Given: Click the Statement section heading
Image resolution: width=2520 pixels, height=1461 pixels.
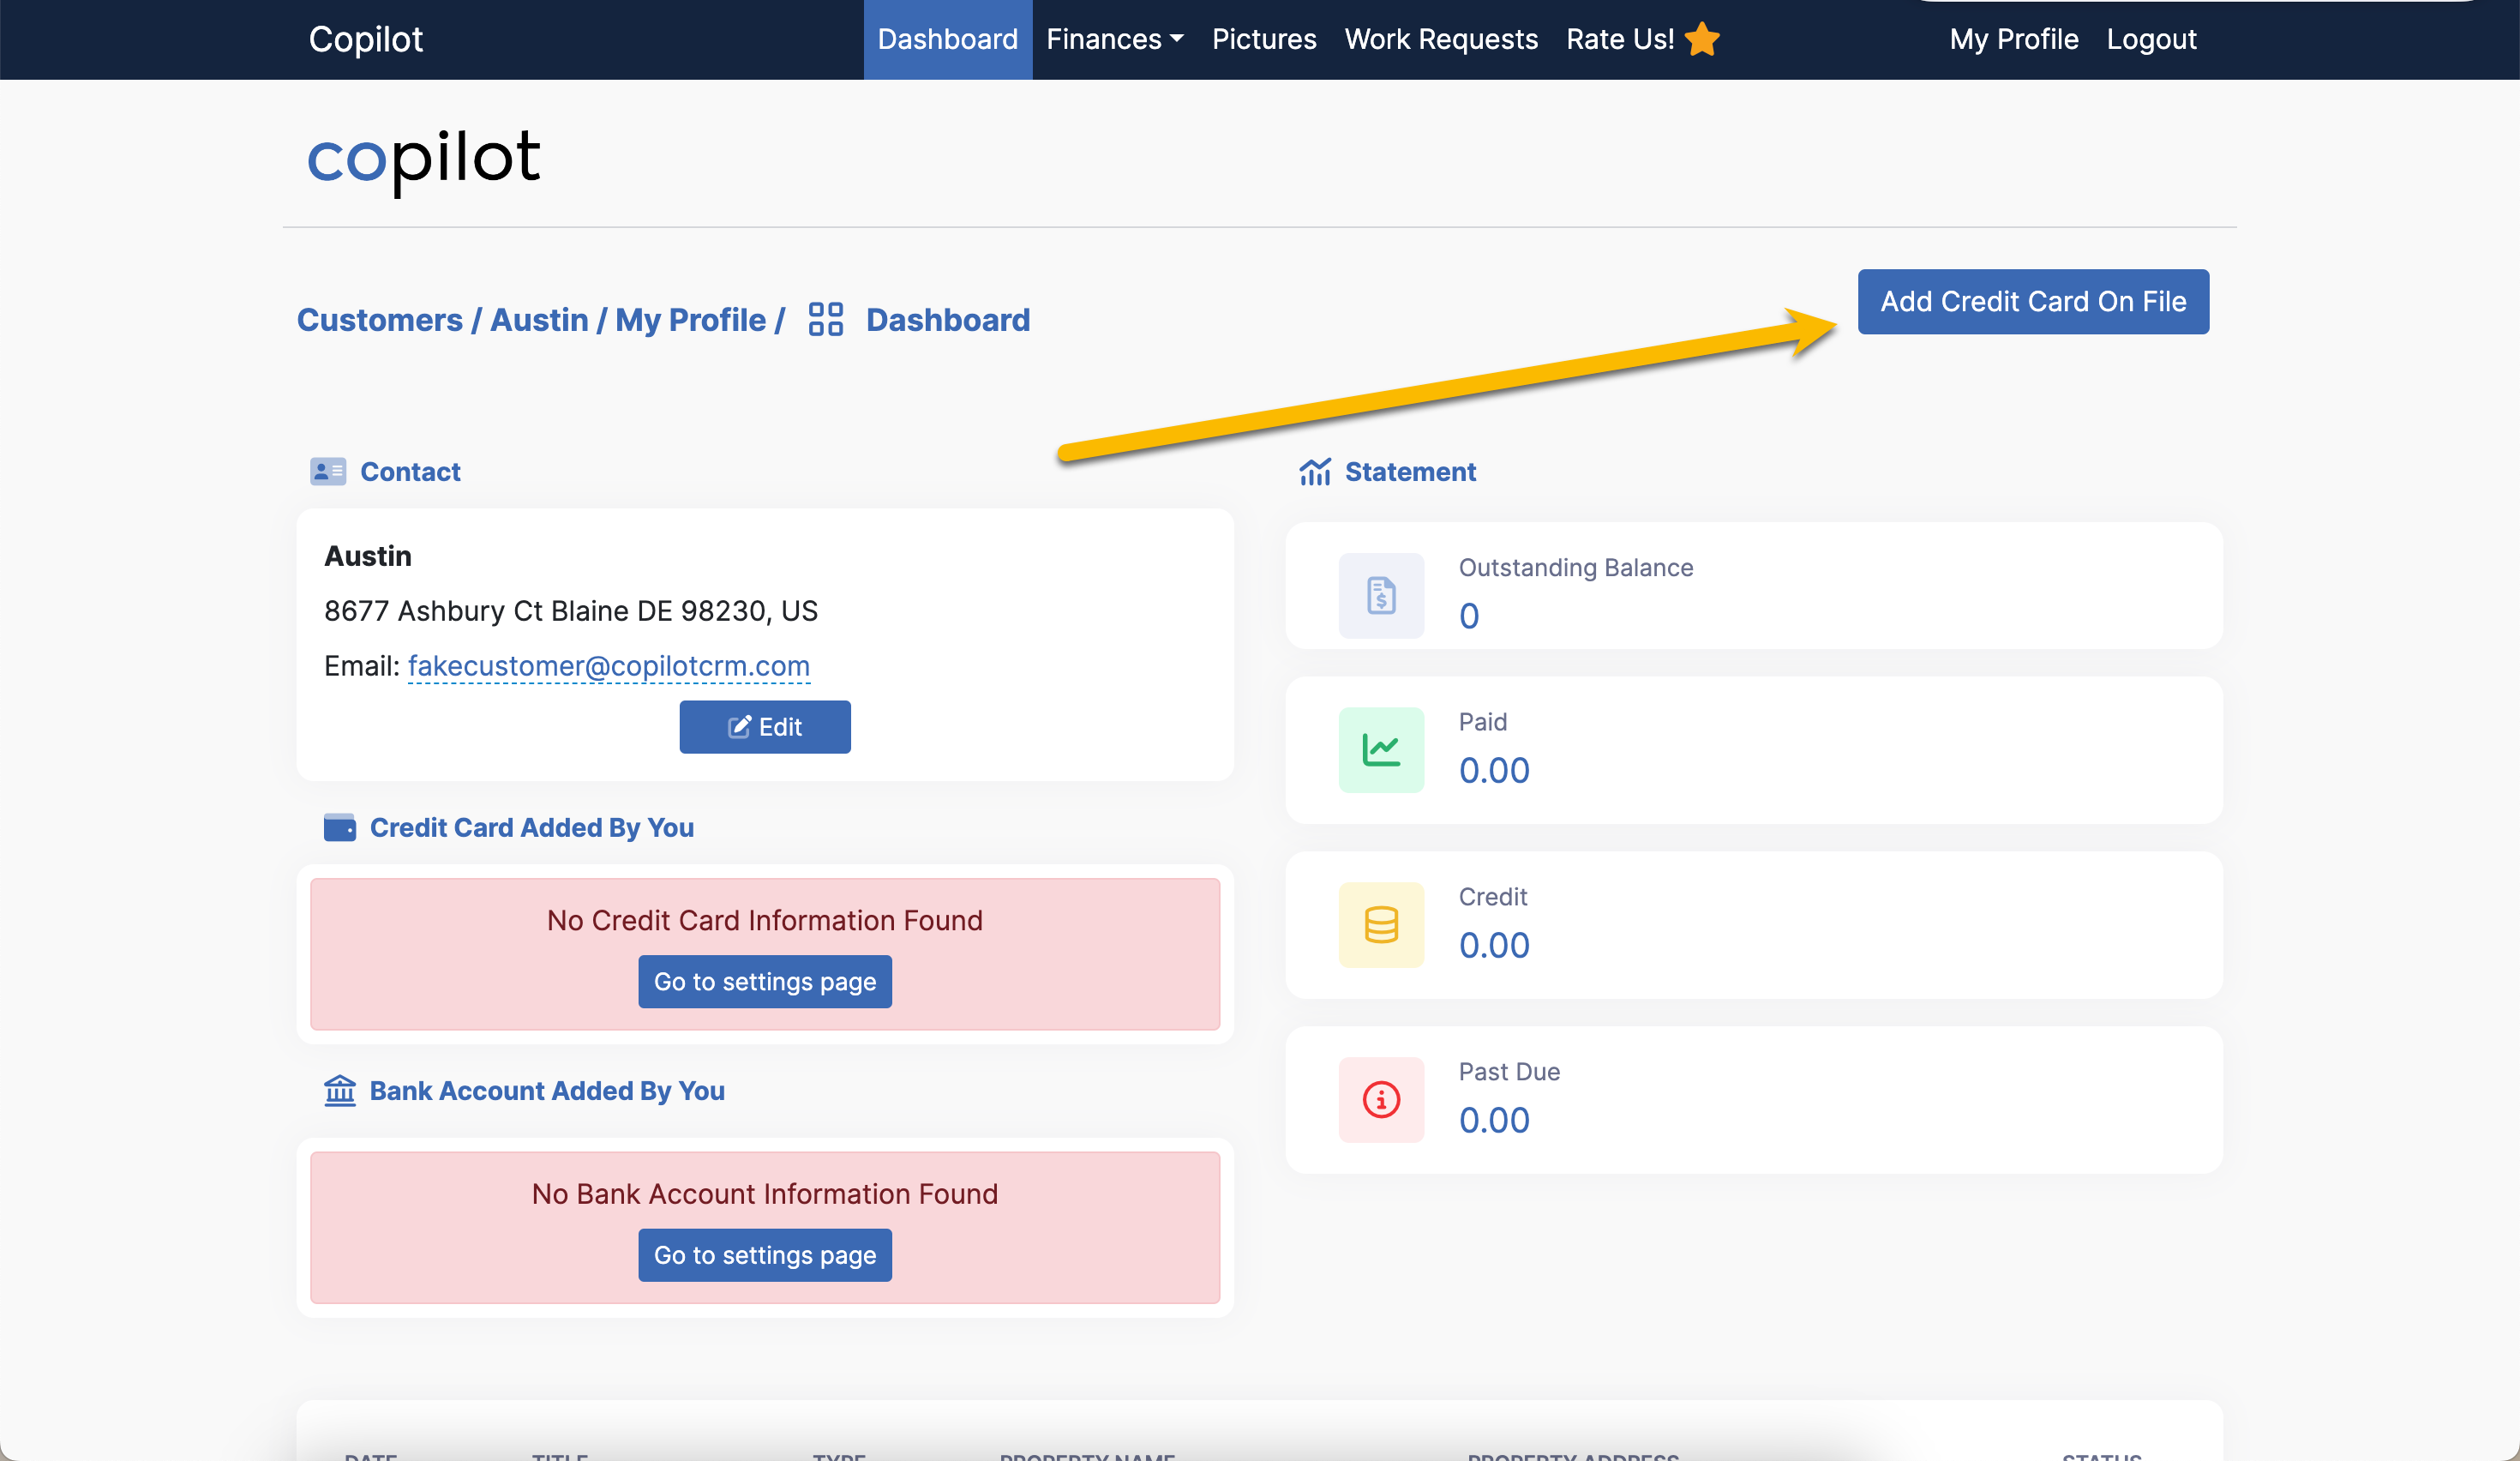Looking at the screenshot, I should click(x=1410, y=471).
